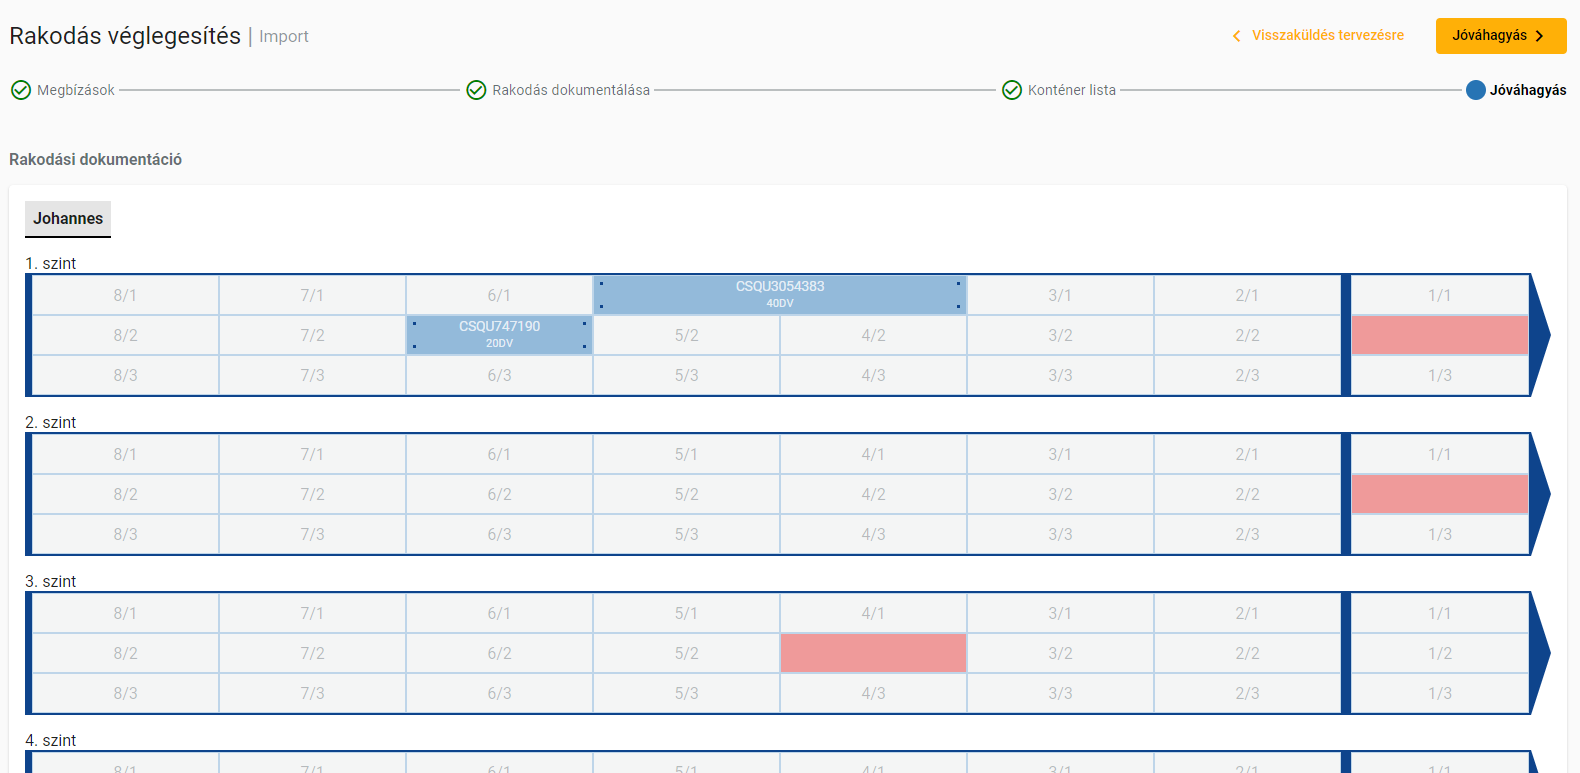Image resolution: width=1580 pixels, height=773 pixels.
Task: Click the red blocked cell on level 1
Action: (1439, 335)
